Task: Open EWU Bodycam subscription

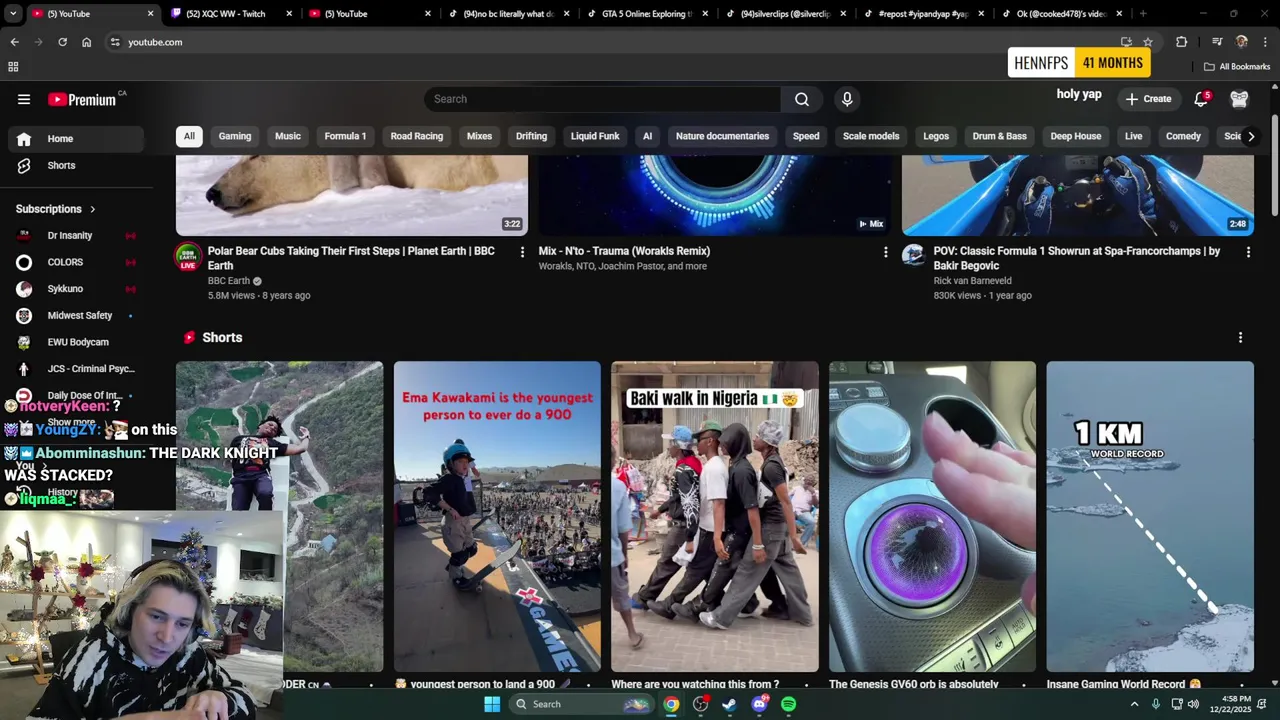Action: tap(76, 342)
